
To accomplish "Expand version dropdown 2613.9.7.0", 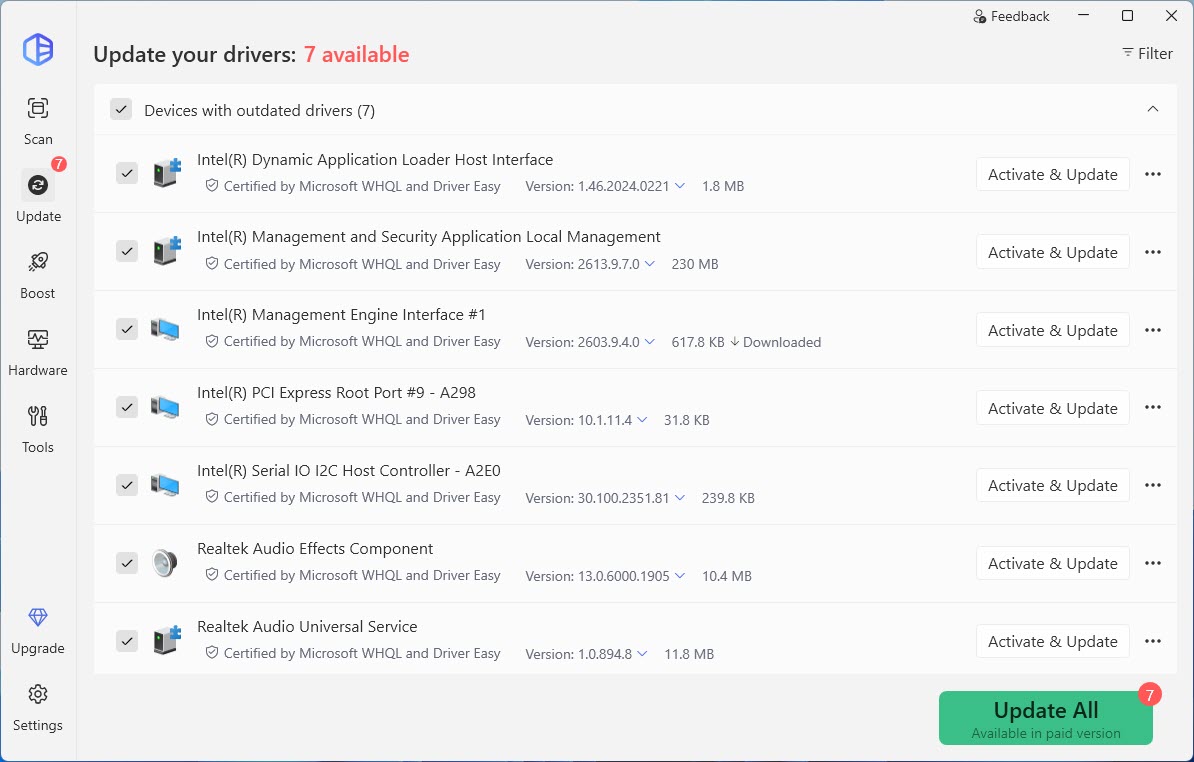I will [x=650, y=263].
